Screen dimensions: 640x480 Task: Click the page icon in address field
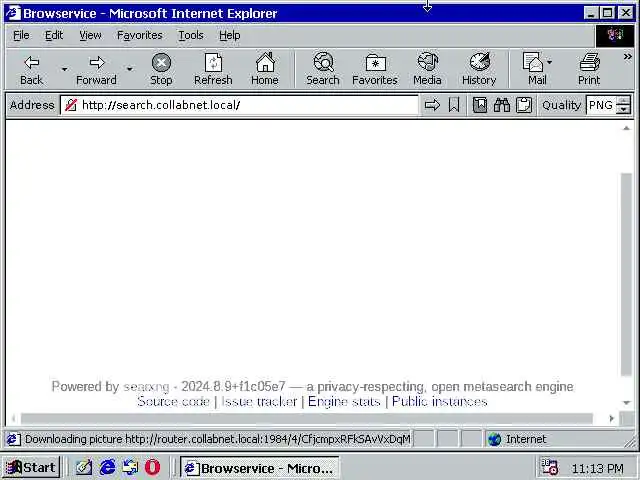click(x=71, y=105)
